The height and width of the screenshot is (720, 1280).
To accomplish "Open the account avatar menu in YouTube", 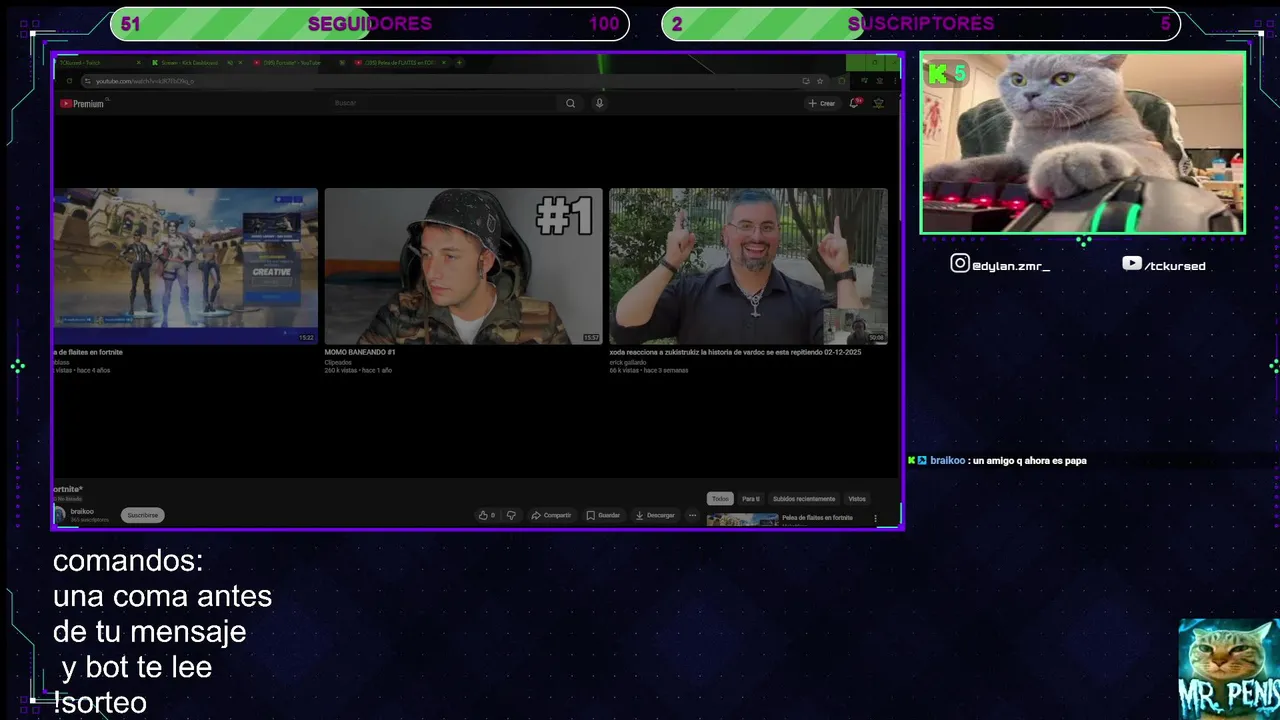I will coord(879,103).
